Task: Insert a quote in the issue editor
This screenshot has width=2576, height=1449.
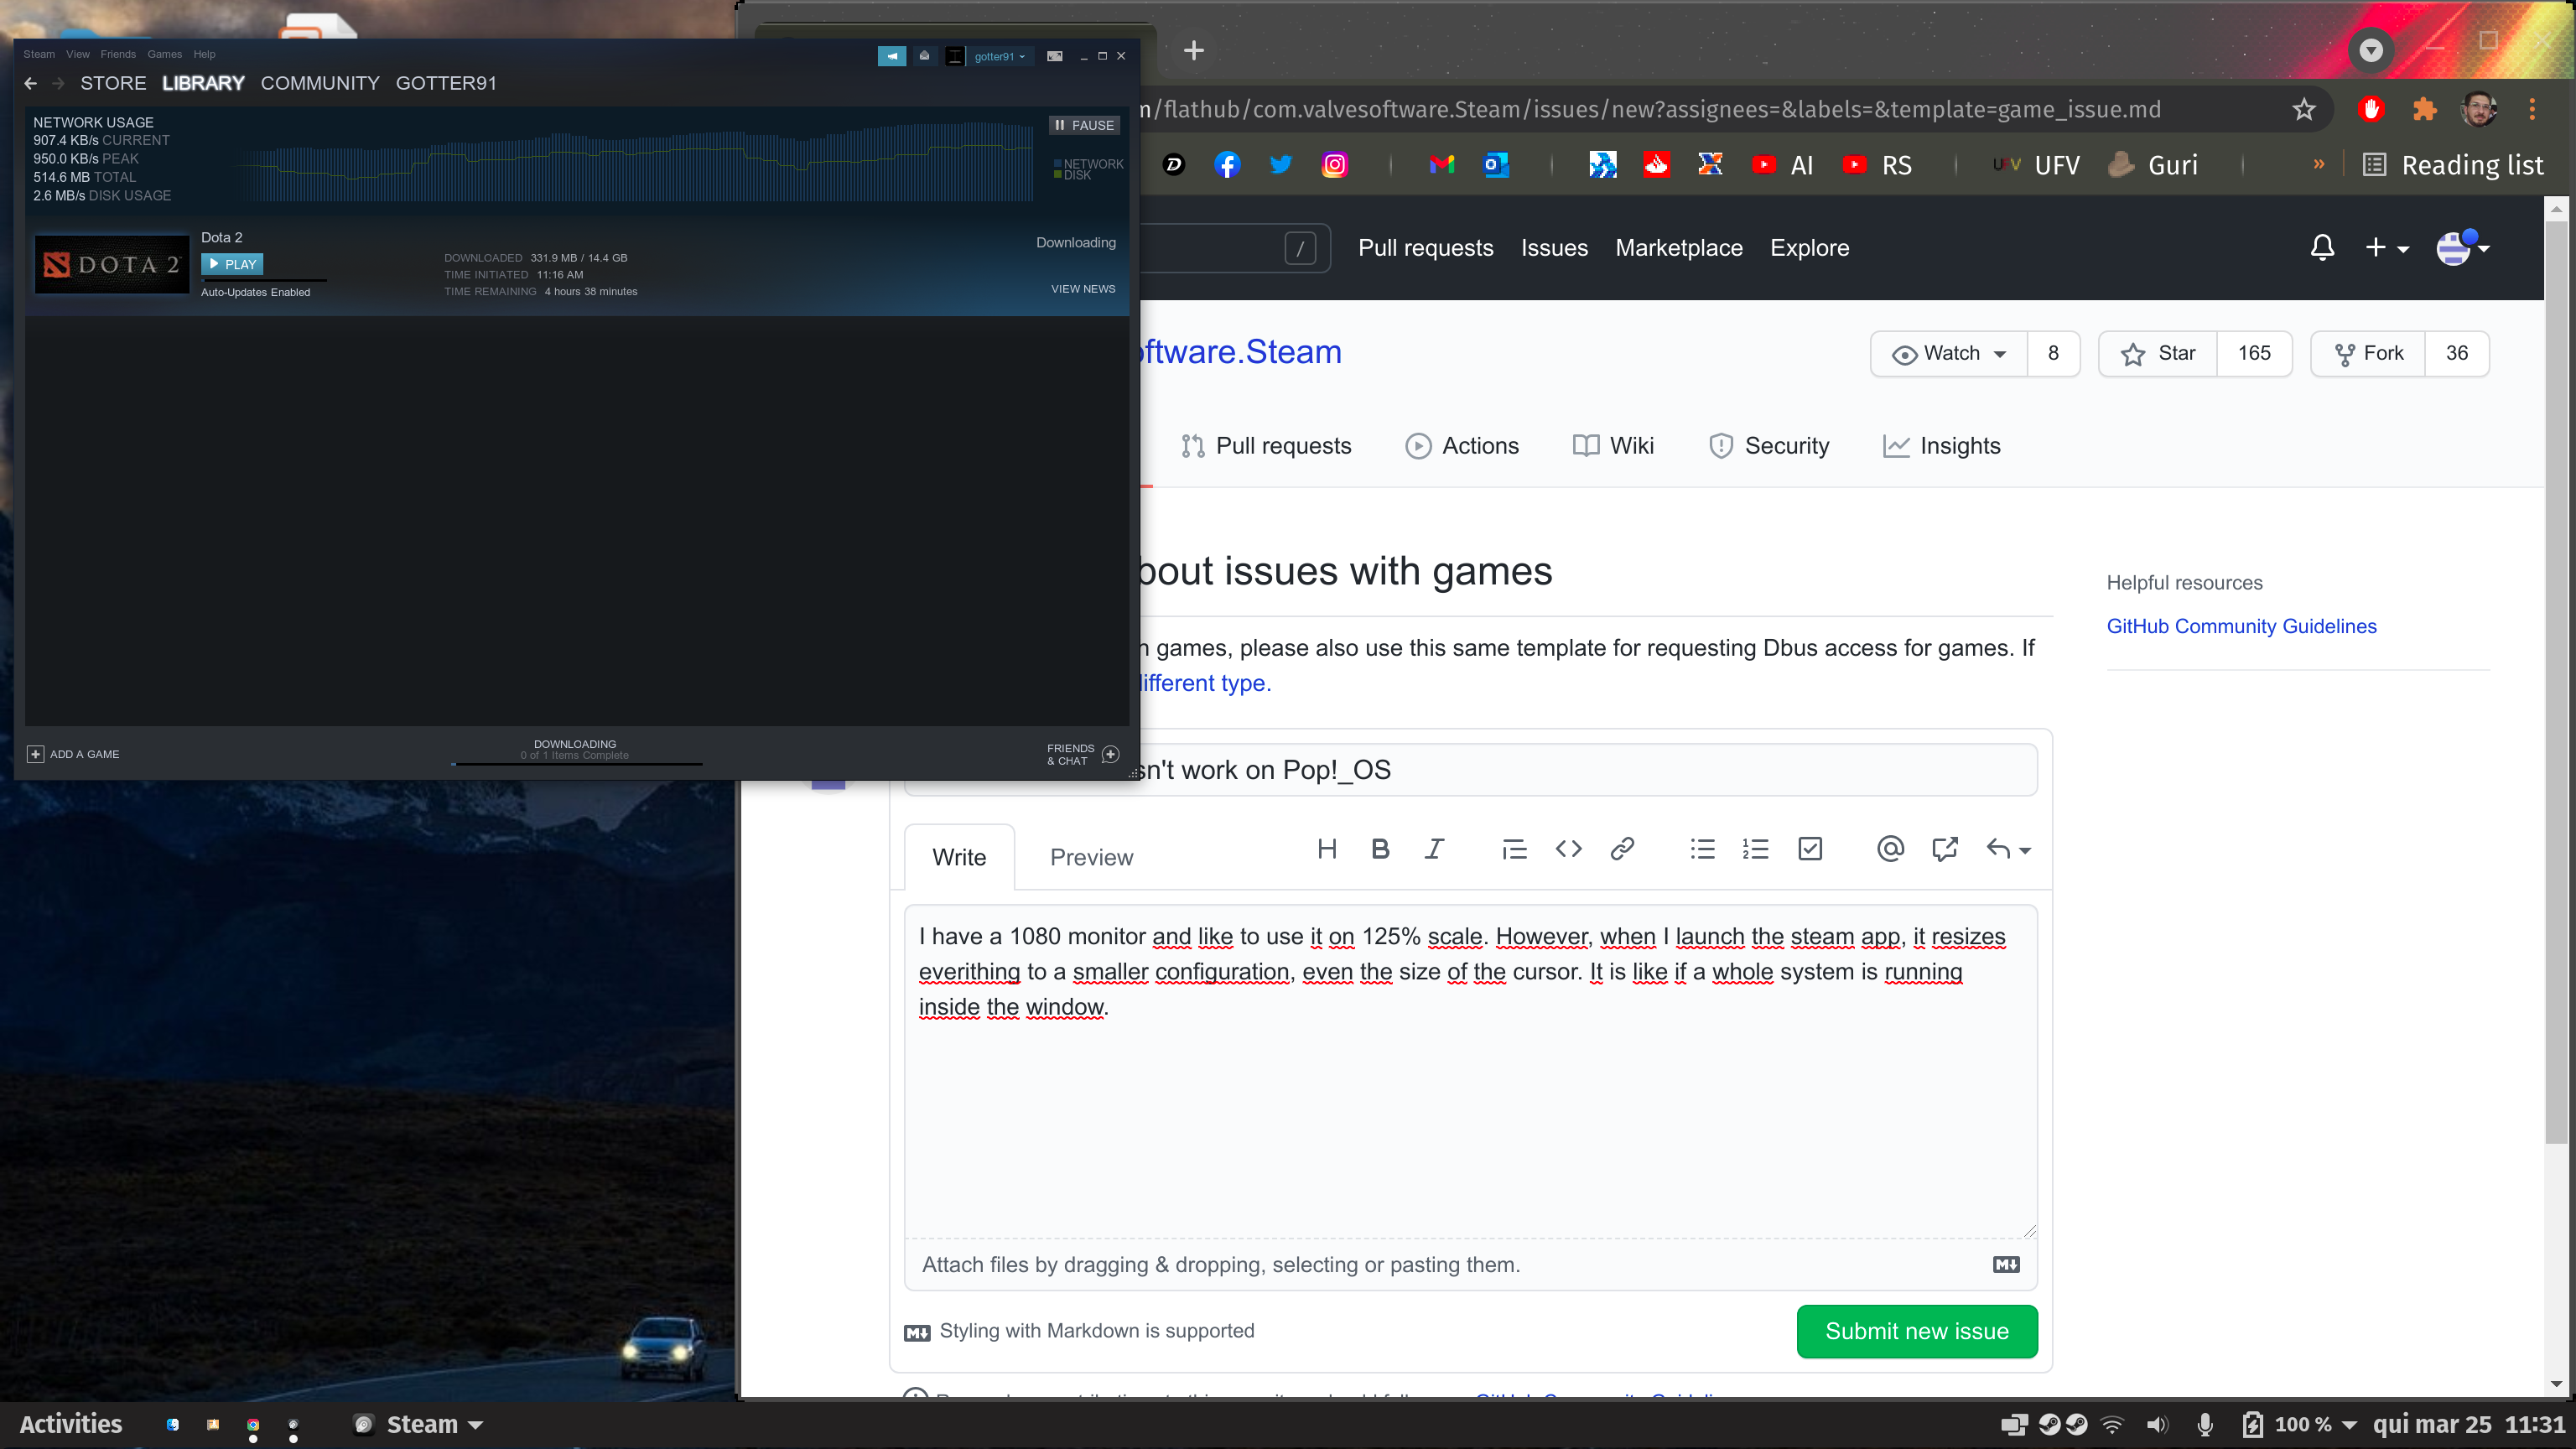Action: point(1514,849)
